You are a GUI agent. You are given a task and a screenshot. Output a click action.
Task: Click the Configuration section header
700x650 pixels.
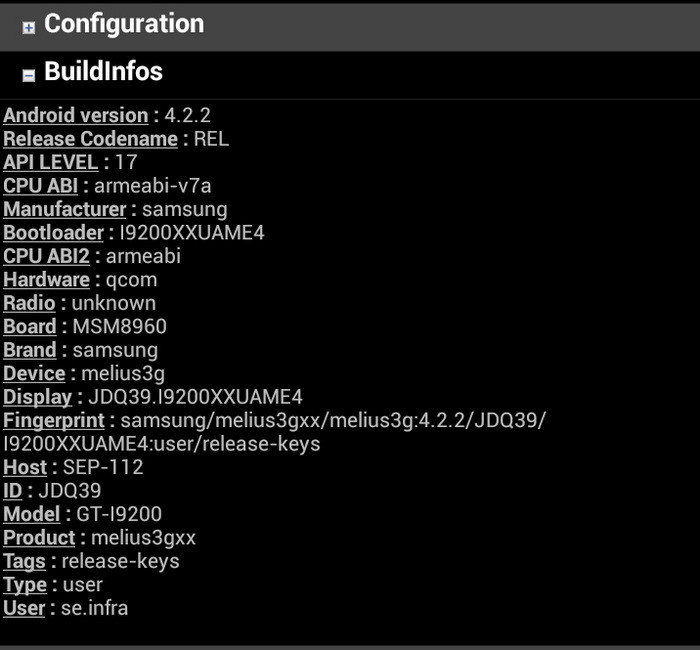point(124,24)
